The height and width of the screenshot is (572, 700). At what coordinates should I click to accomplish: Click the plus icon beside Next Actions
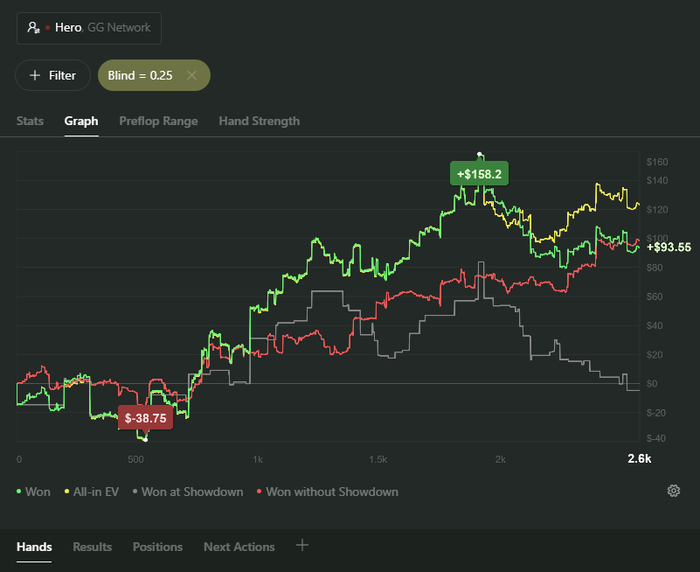[x=302, y=545]
